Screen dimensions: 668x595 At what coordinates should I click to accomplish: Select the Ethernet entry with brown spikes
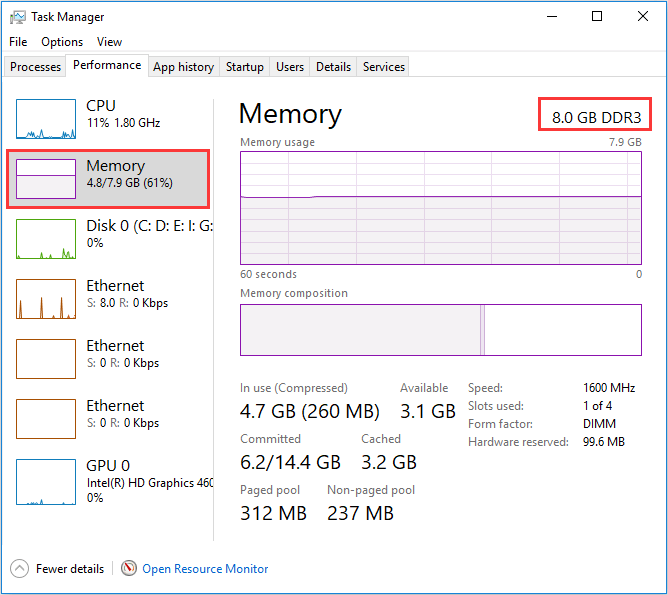coord(46,299)
